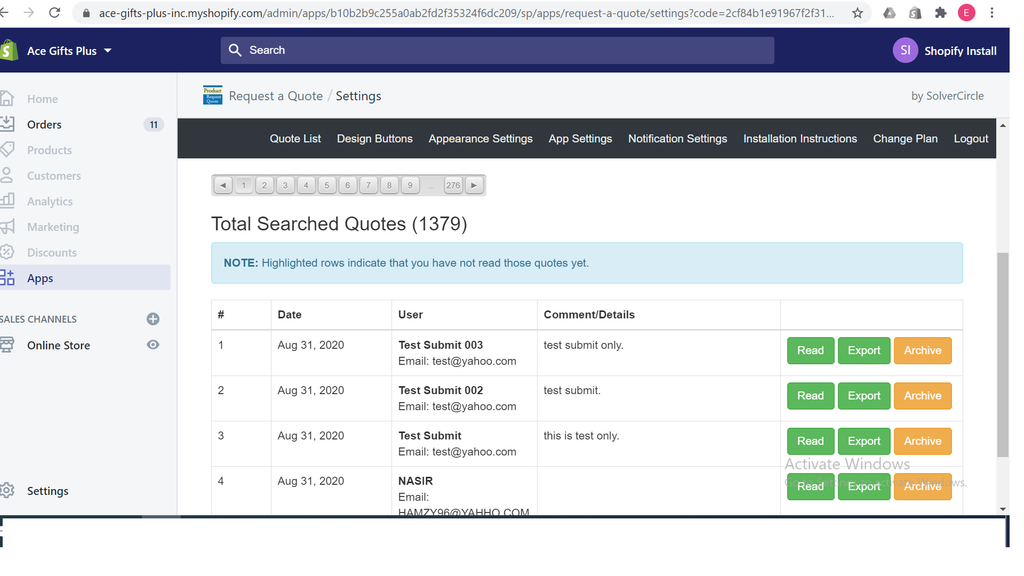Archive the Test Submit 002 quote
This screenshot has width=1024, height=576.
point(922,396)
